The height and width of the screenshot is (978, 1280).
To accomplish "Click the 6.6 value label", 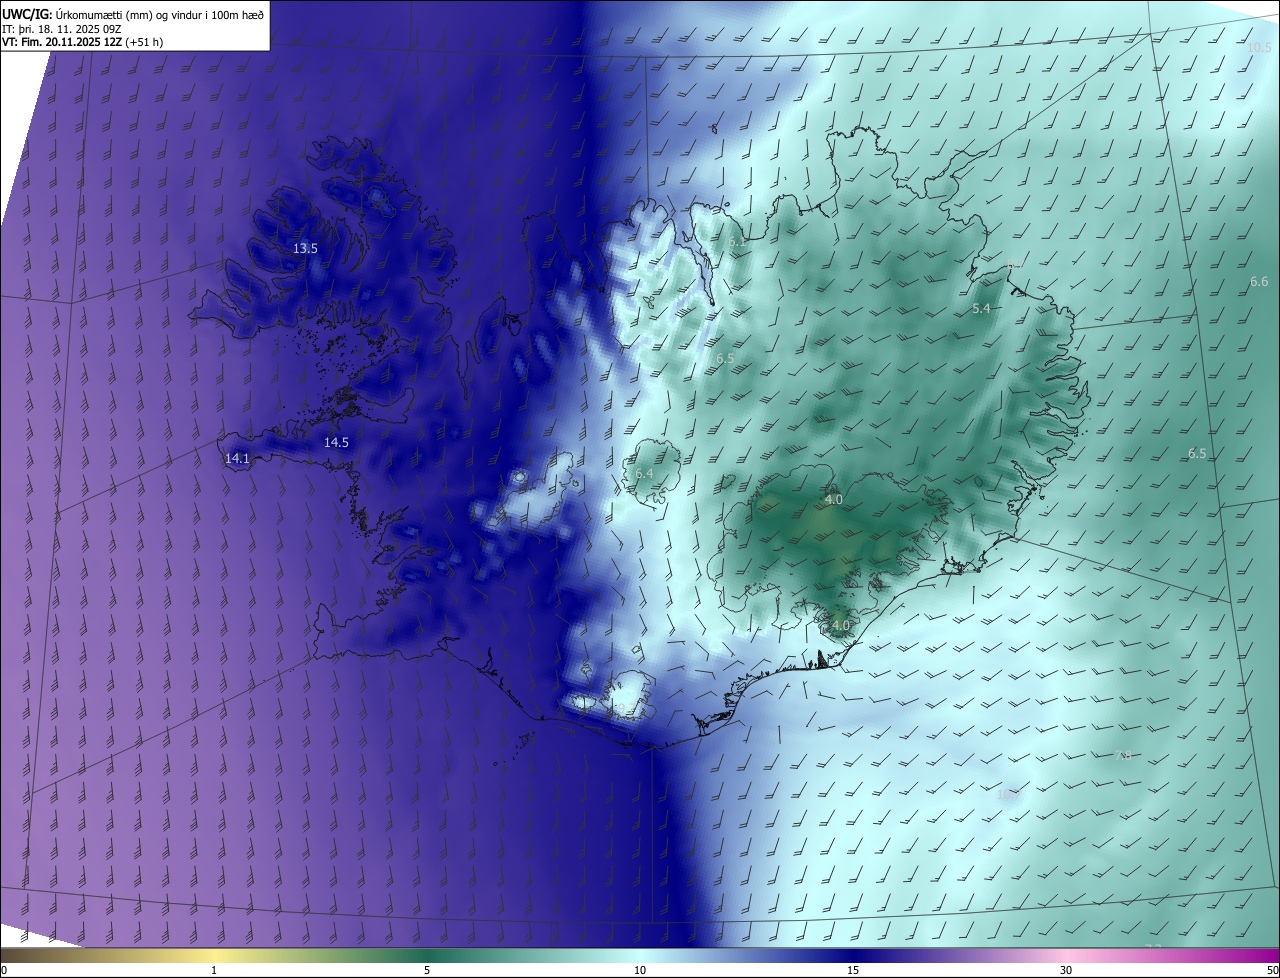I will (1259, 282).
